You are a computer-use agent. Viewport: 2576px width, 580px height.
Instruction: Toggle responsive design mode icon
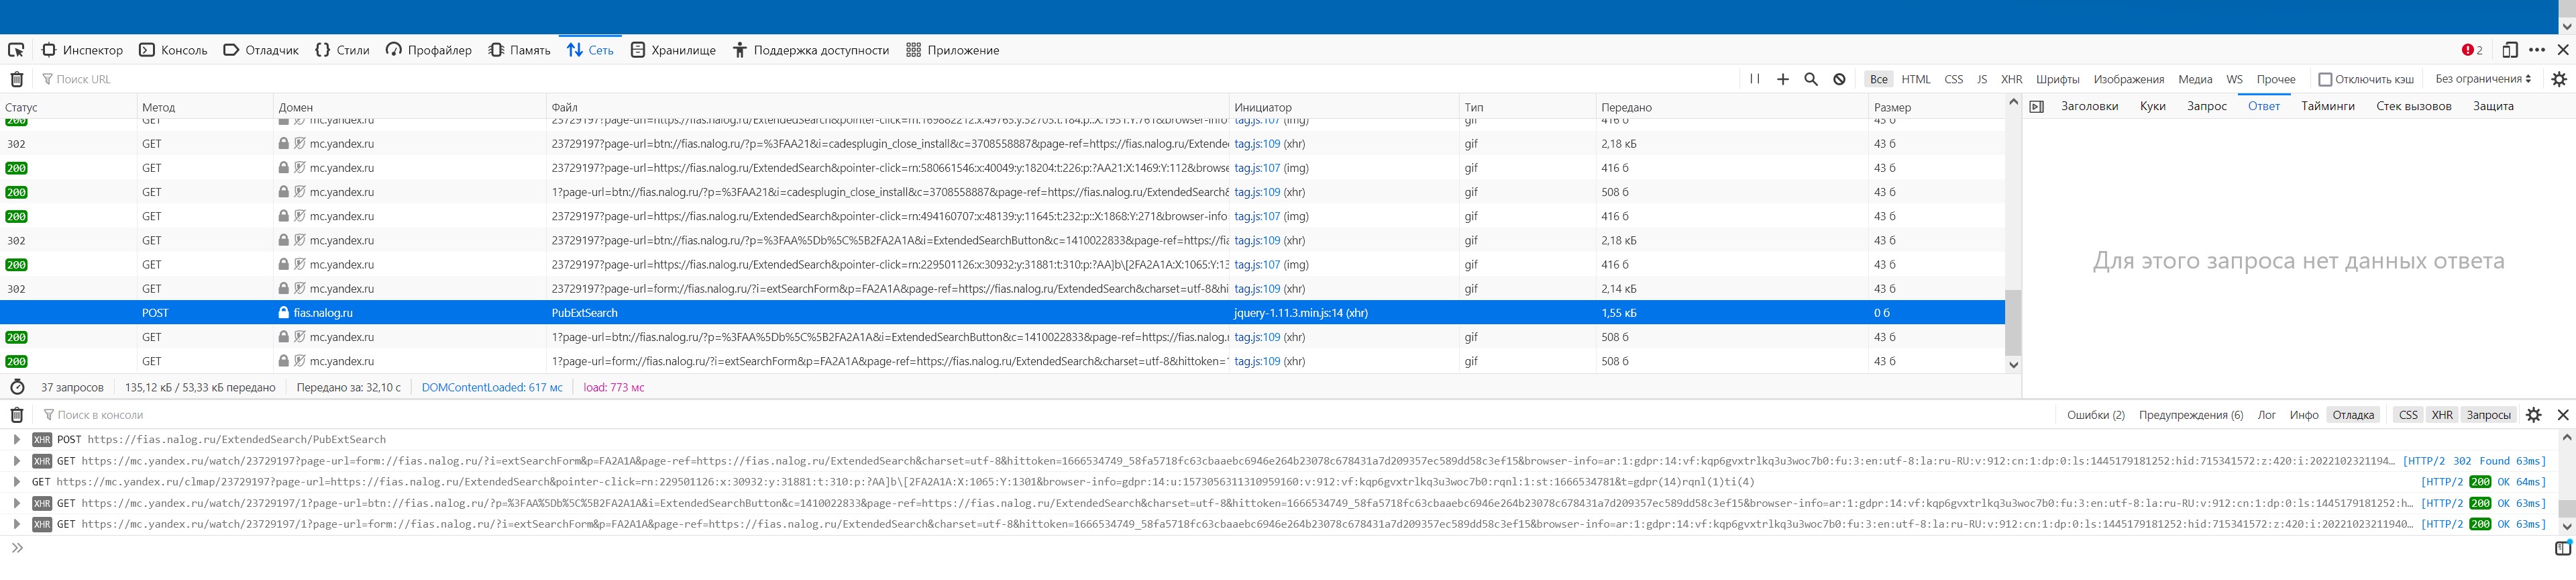[2509, 50]
